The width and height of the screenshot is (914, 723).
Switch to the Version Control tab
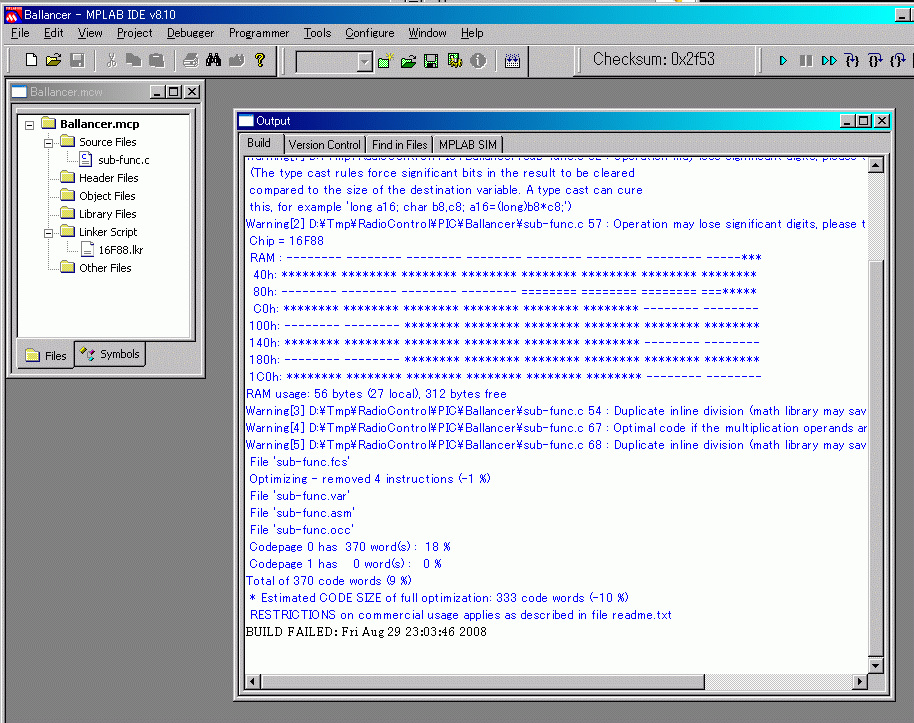coord(324,145)
